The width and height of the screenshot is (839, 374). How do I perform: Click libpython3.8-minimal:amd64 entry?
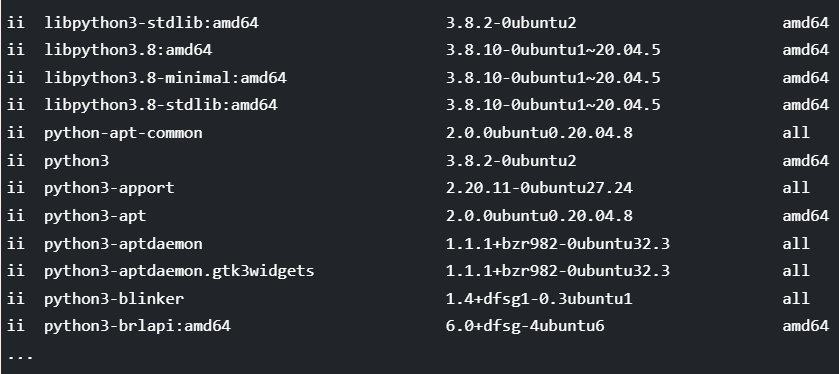[165, 78]
